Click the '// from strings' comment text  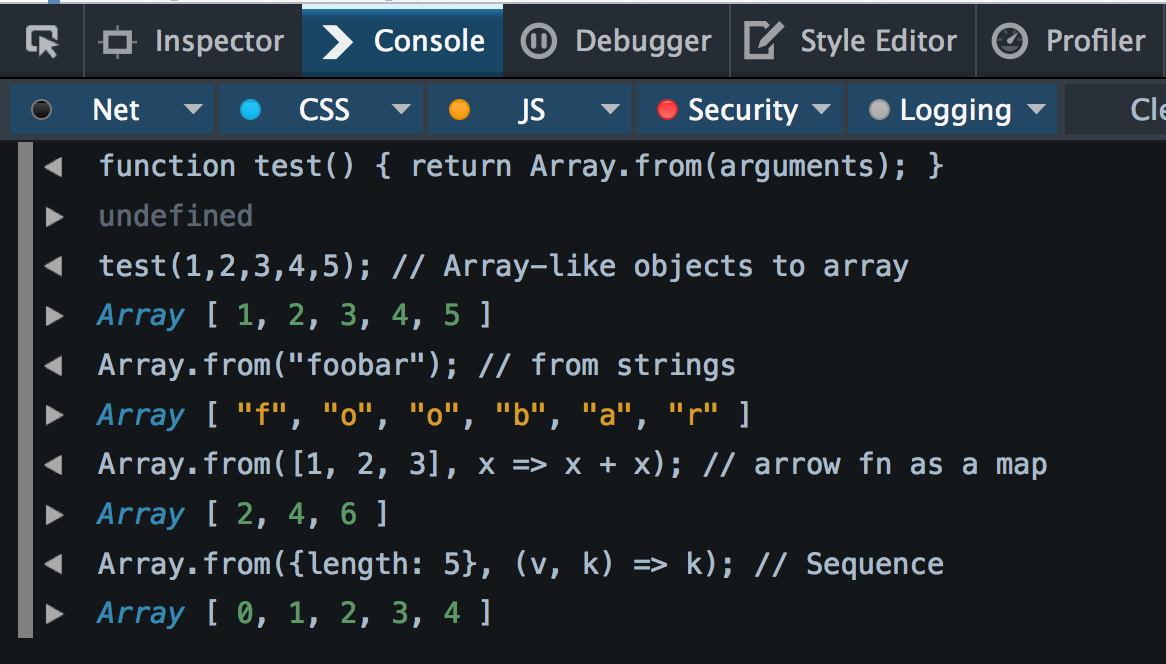[x=607, y=366]
